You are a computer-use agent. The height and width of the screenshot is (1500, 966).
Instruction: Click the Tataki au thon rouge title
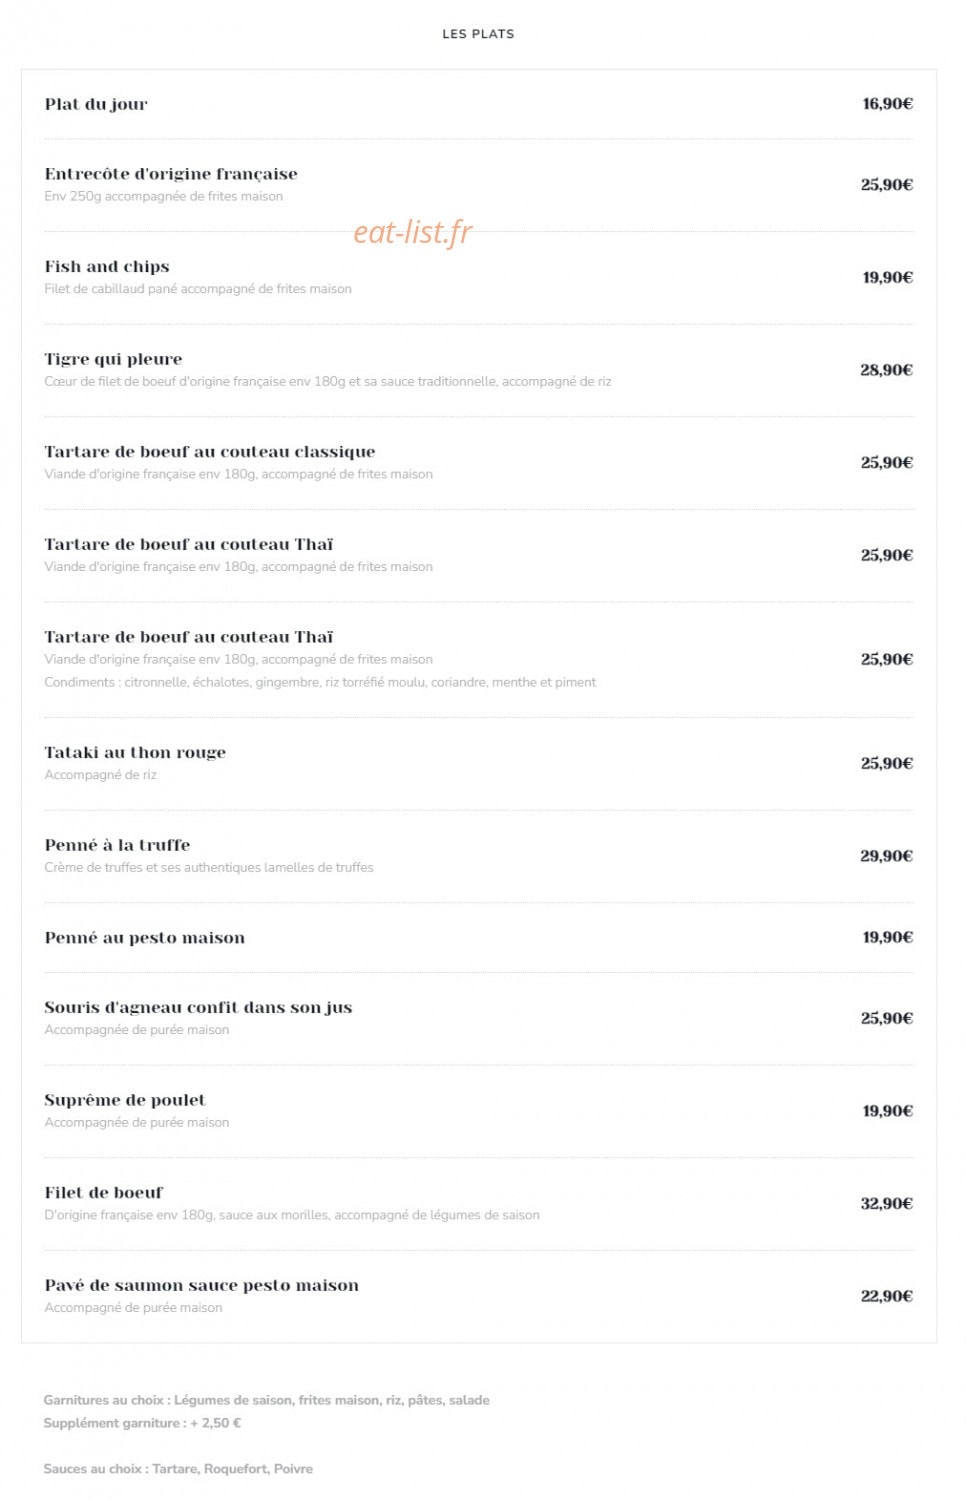tap(135, 752)
